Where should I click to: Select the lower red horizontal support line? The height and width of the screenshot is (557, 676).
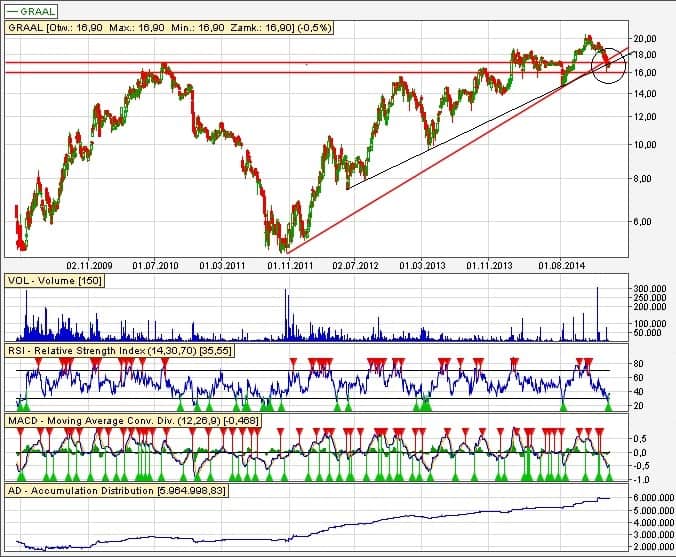tap(300, 74)
